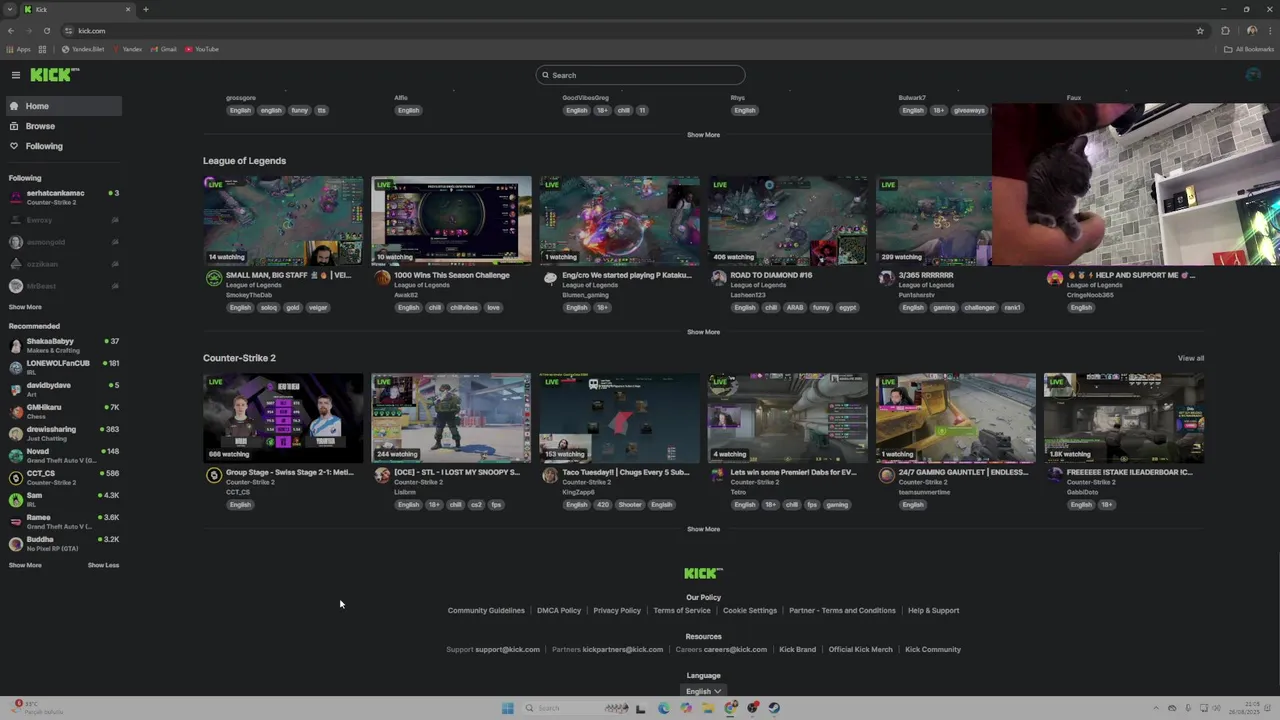Open Yandex.Bilet bookmark in bookmarks bar
1280x720 pixels.
83,49
